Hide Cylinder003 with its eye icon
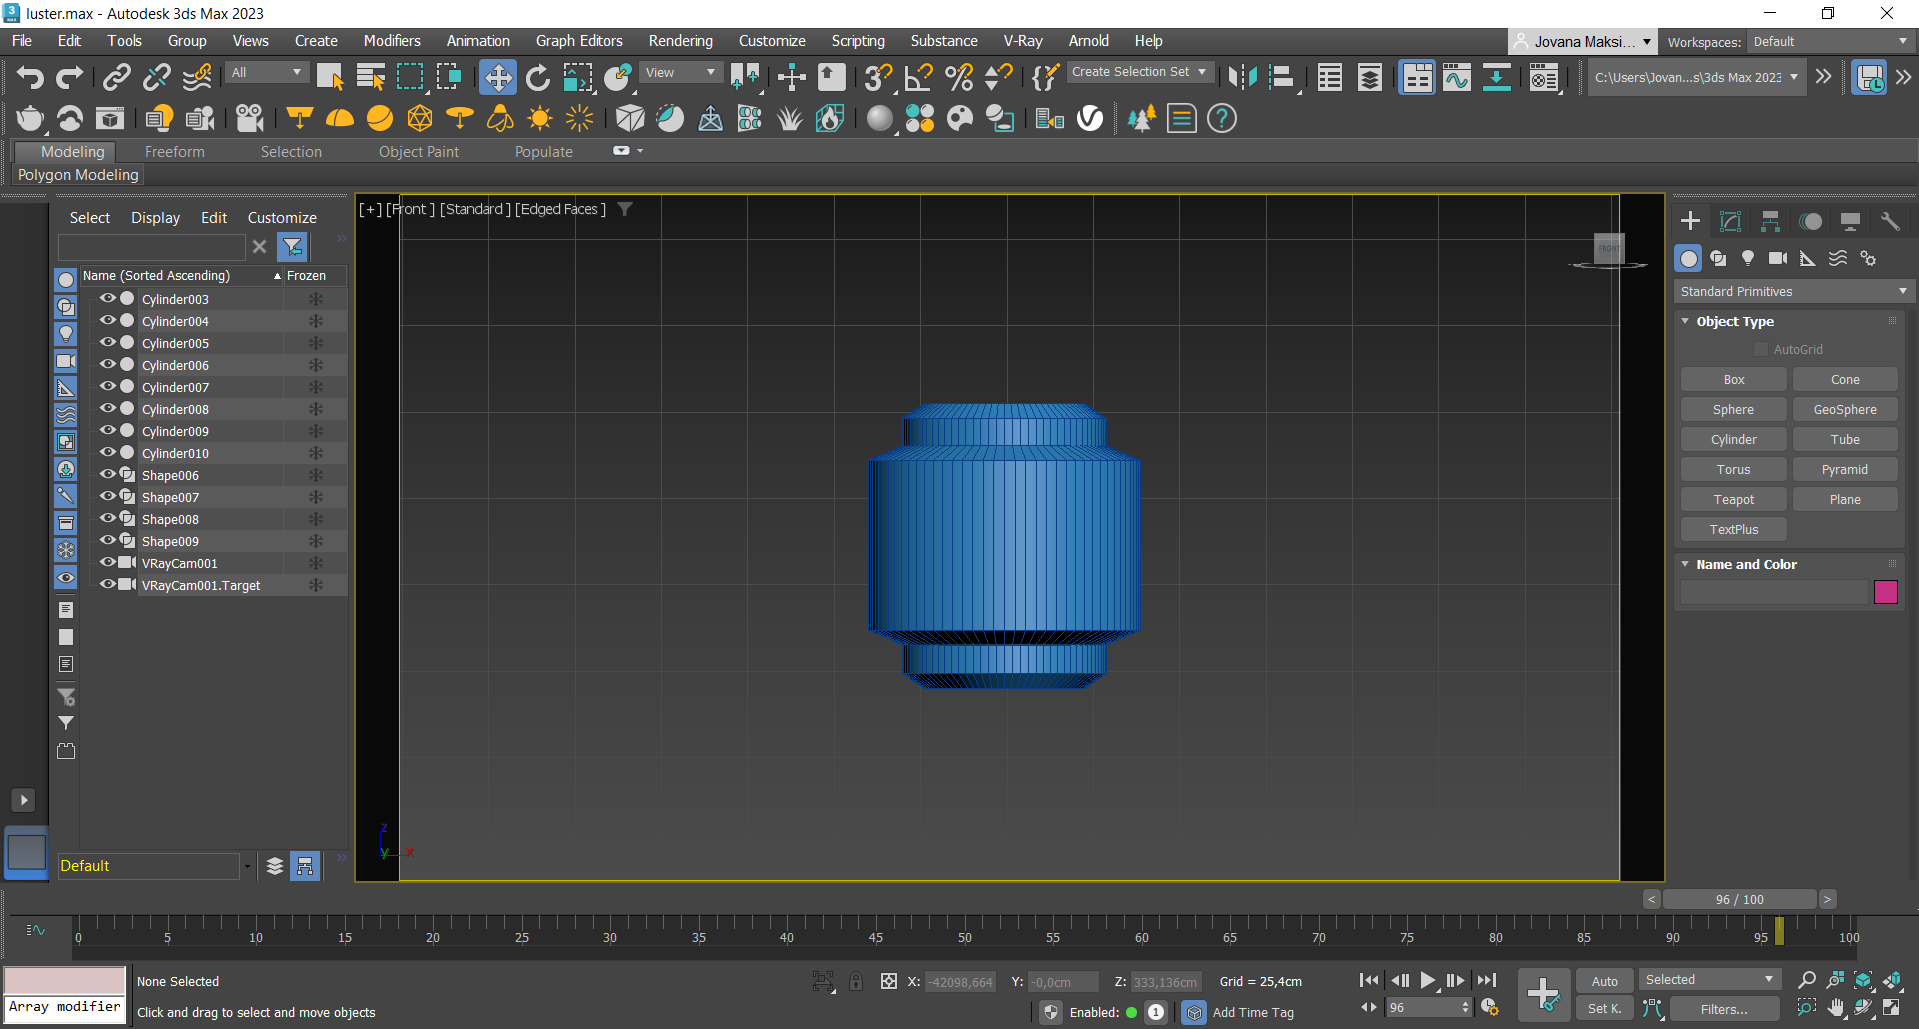The image size is (1919, 1029). [x=107, y=298]
